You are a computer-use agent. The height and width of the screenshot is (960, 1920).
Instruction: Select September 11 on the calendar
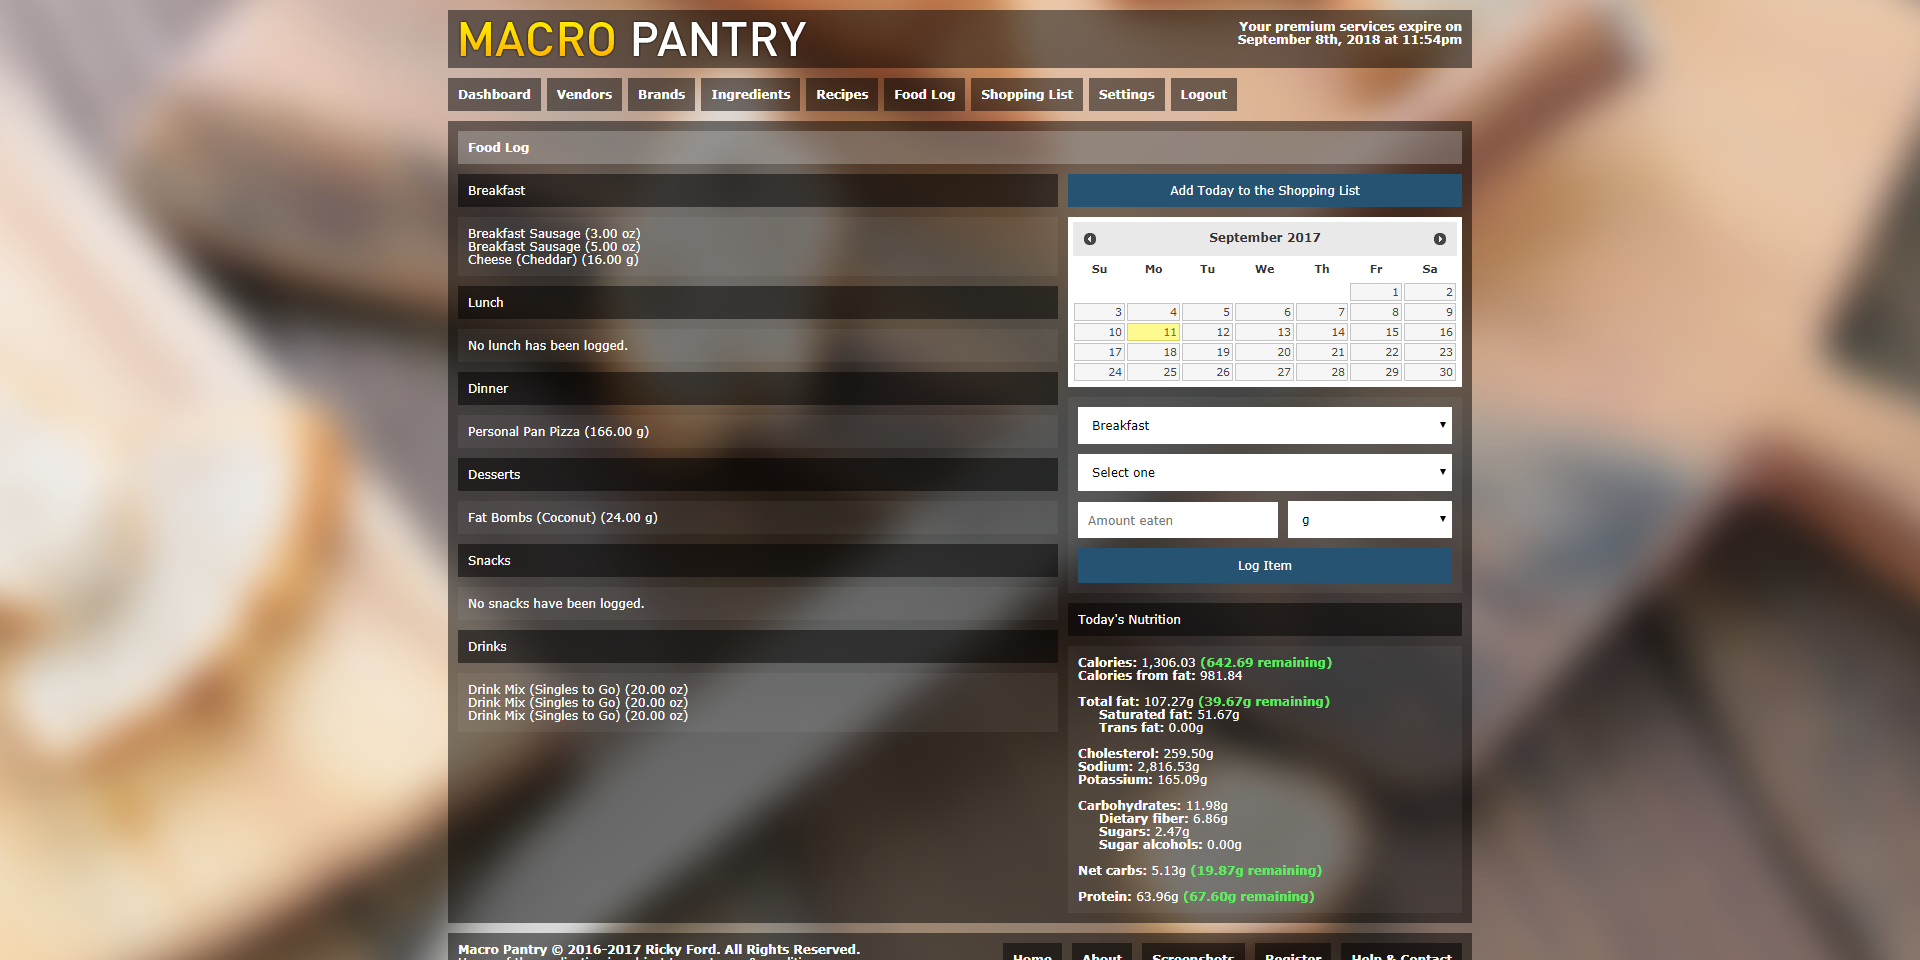pos(1154,332)
